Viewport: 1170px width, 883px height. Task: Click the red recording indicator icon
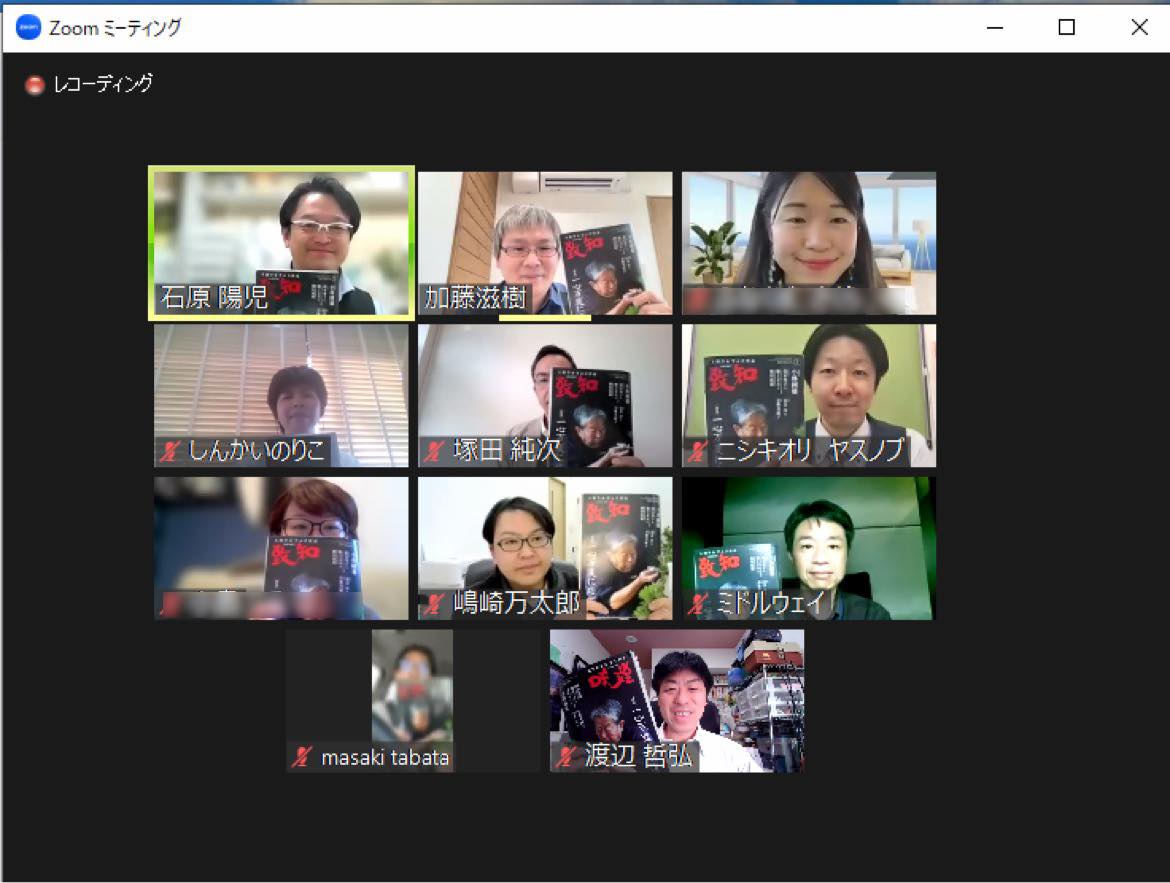[35, 85]
